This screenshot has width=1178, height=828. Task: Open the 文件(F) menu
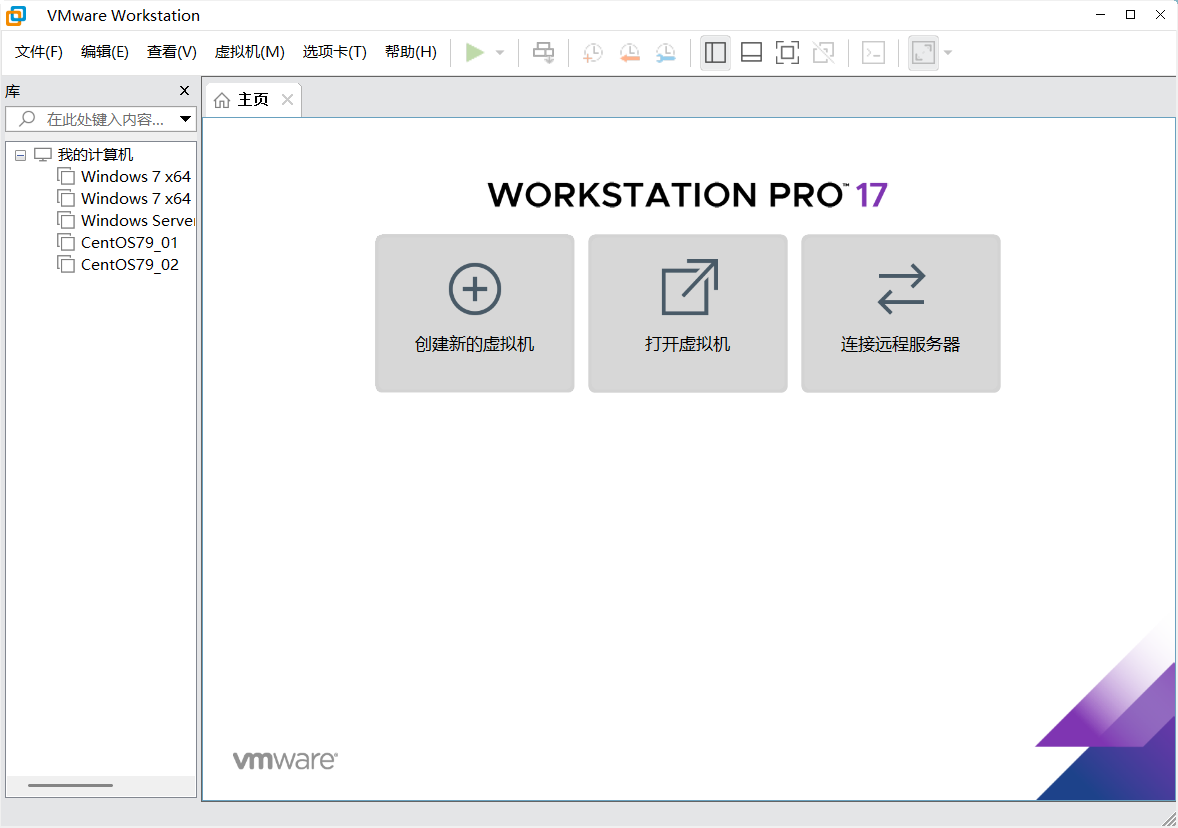pos(39,52)
